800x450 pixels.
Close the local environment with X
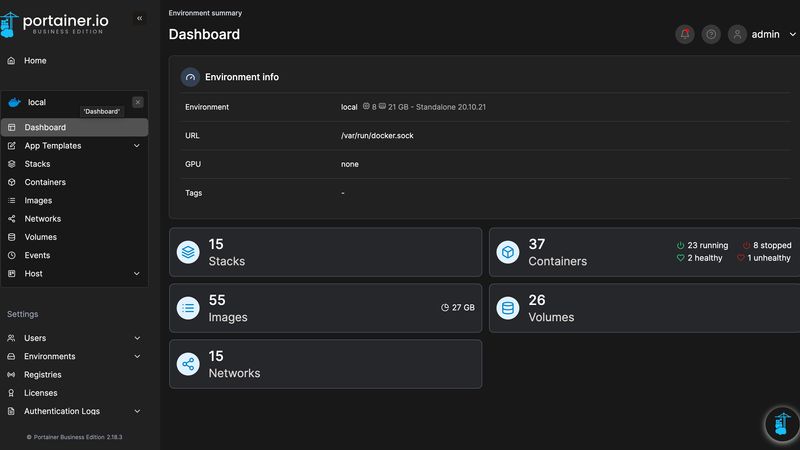point(138,102)
